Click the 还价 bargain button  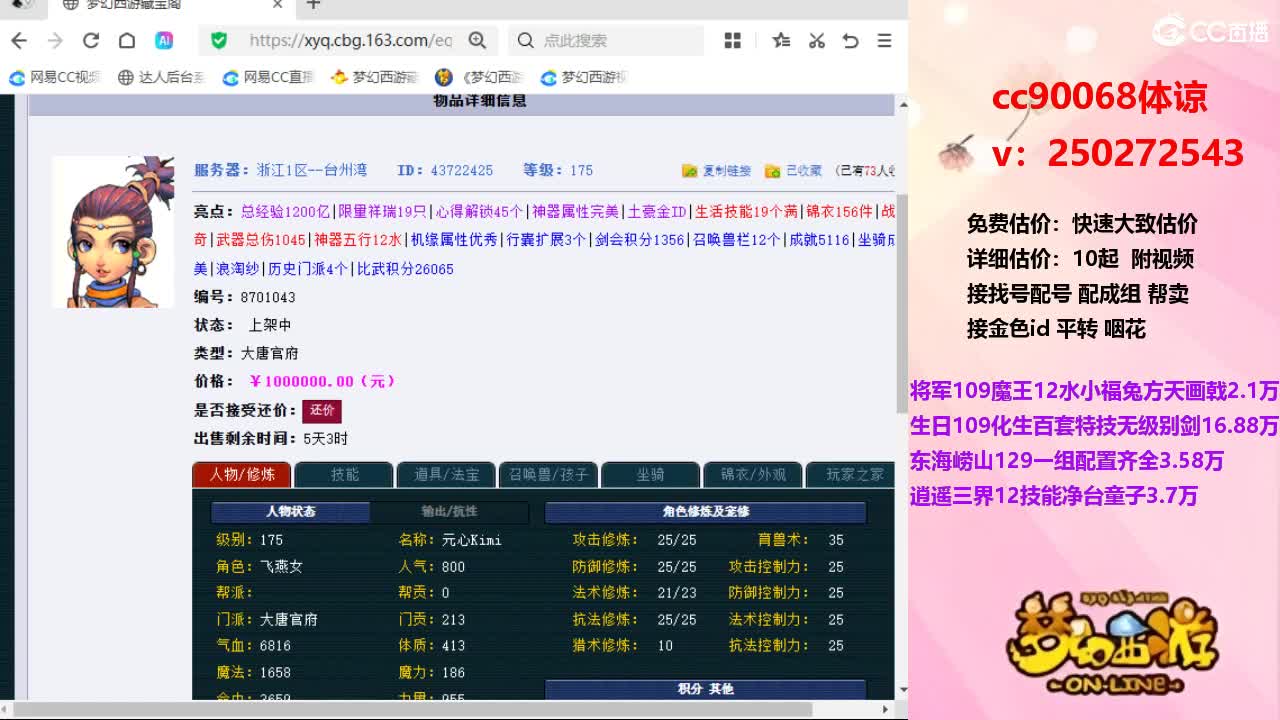click(x=322, y=410)
